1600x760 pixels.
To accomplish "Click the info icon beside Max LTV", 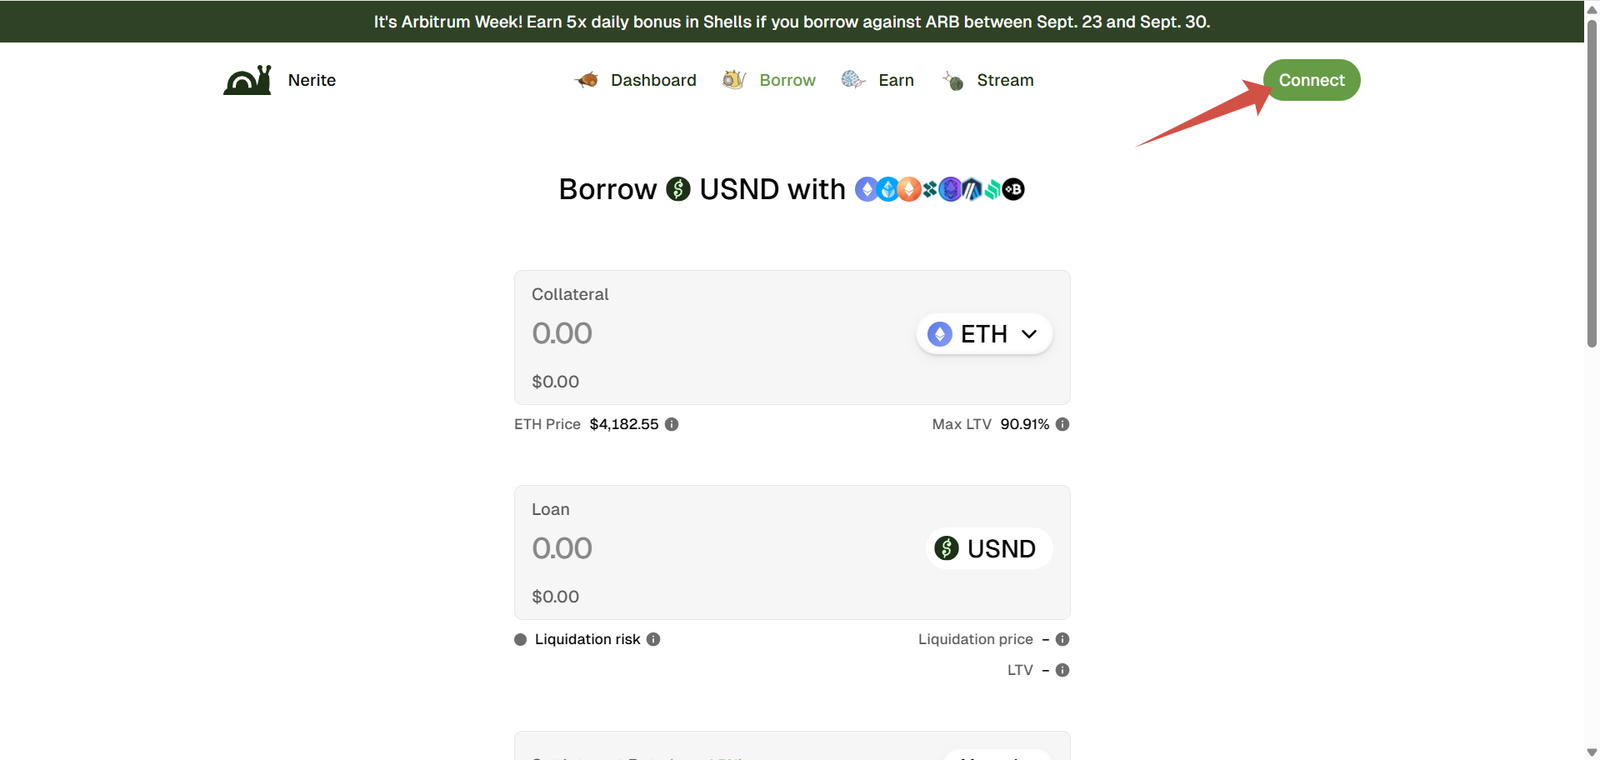I will point(1062,424).
